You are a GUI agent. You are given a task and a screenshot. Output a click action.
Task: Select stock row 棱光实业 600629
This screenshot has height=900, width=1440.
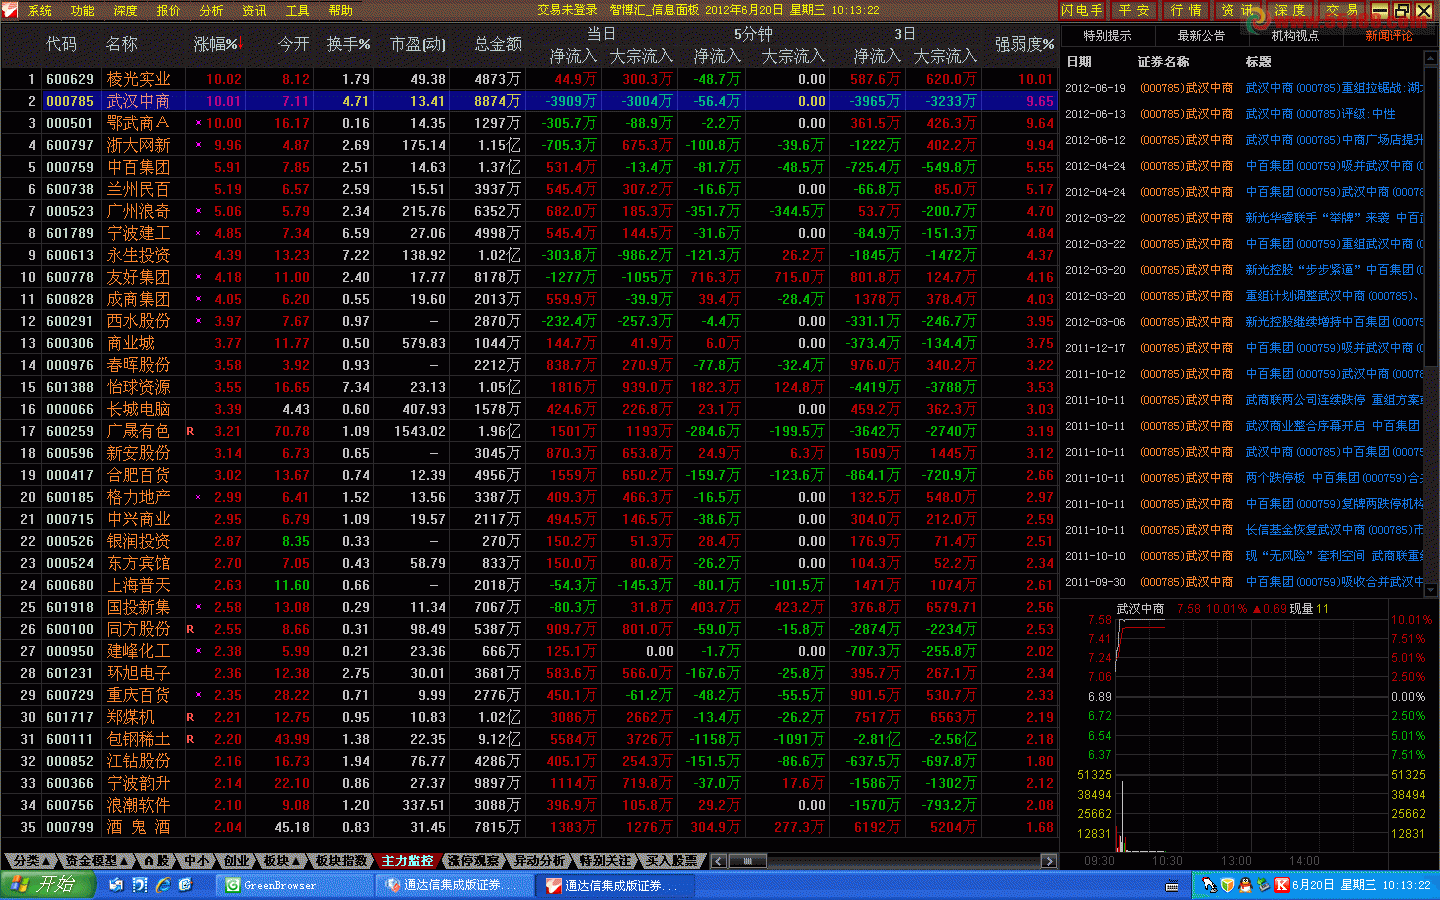(x=528, y=79)
